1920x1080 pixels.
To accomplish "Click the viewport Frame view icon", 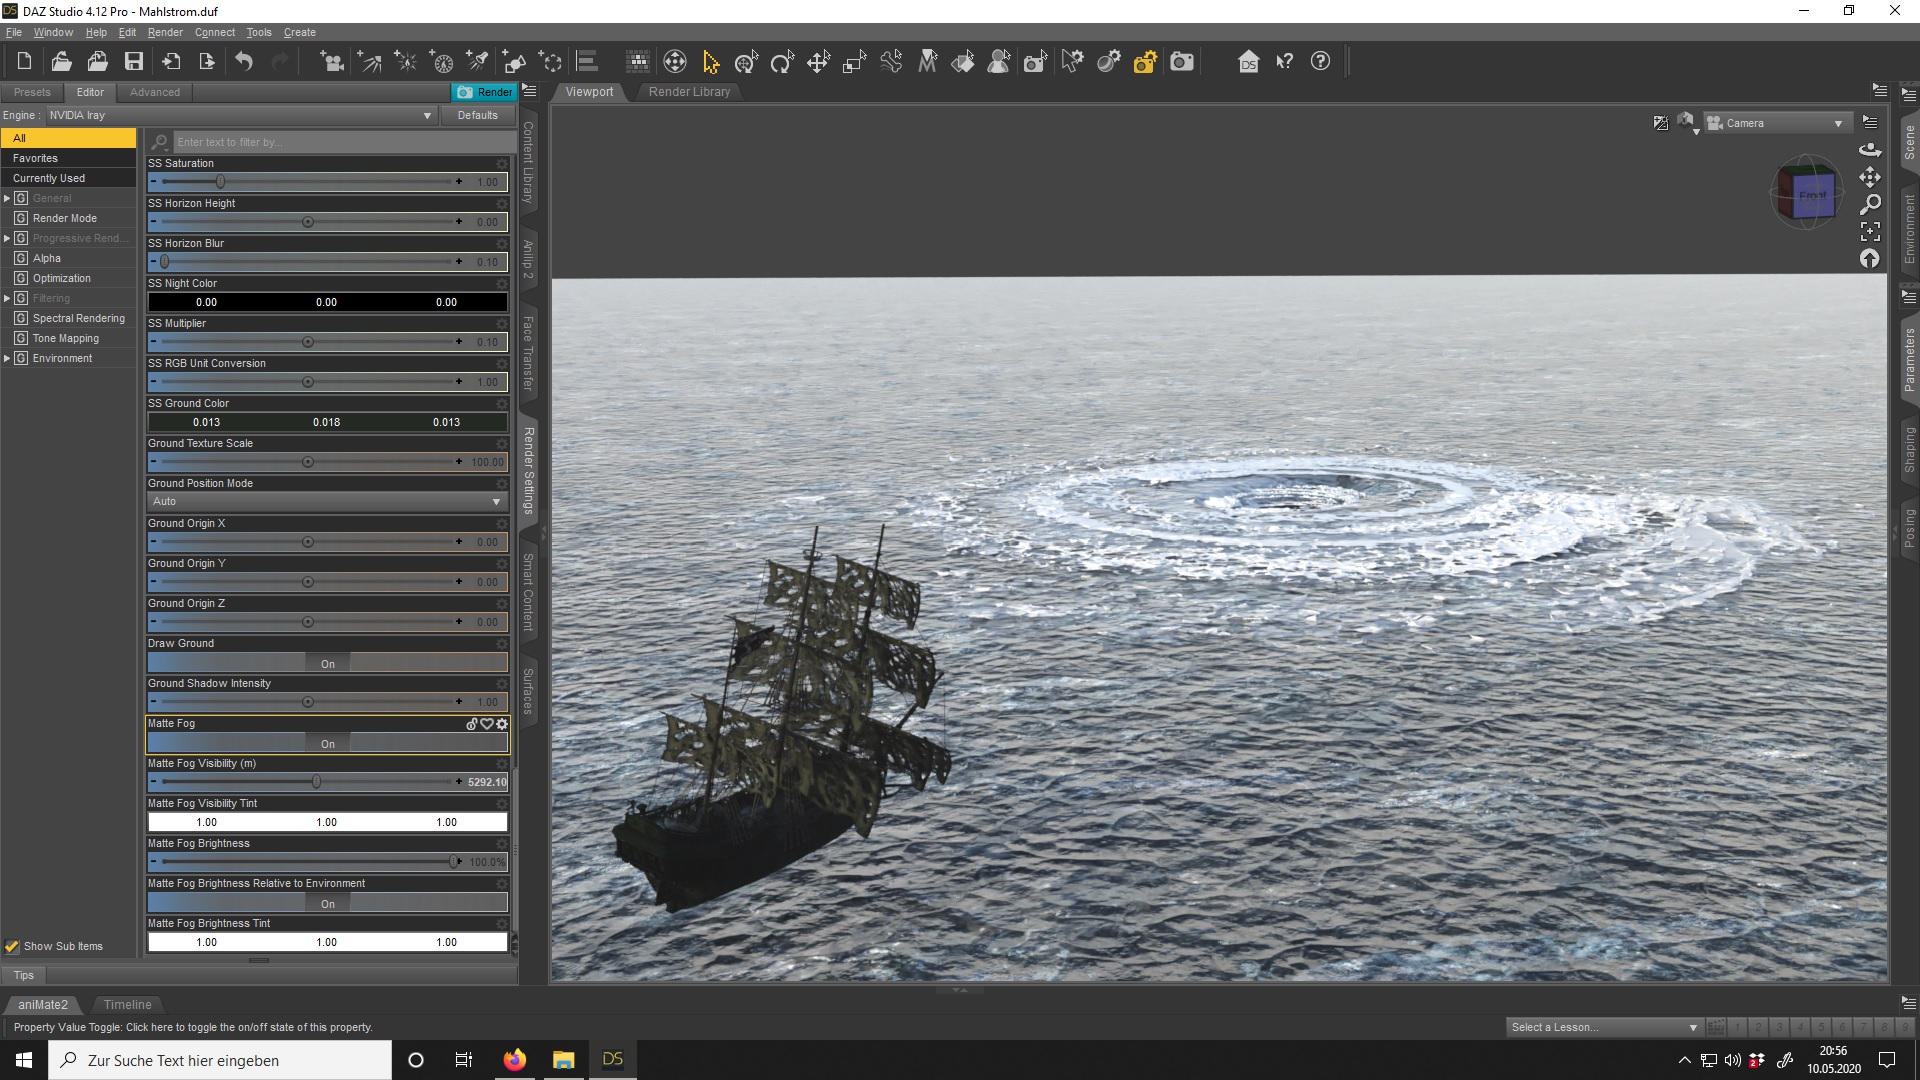I will coord(1870,231).
